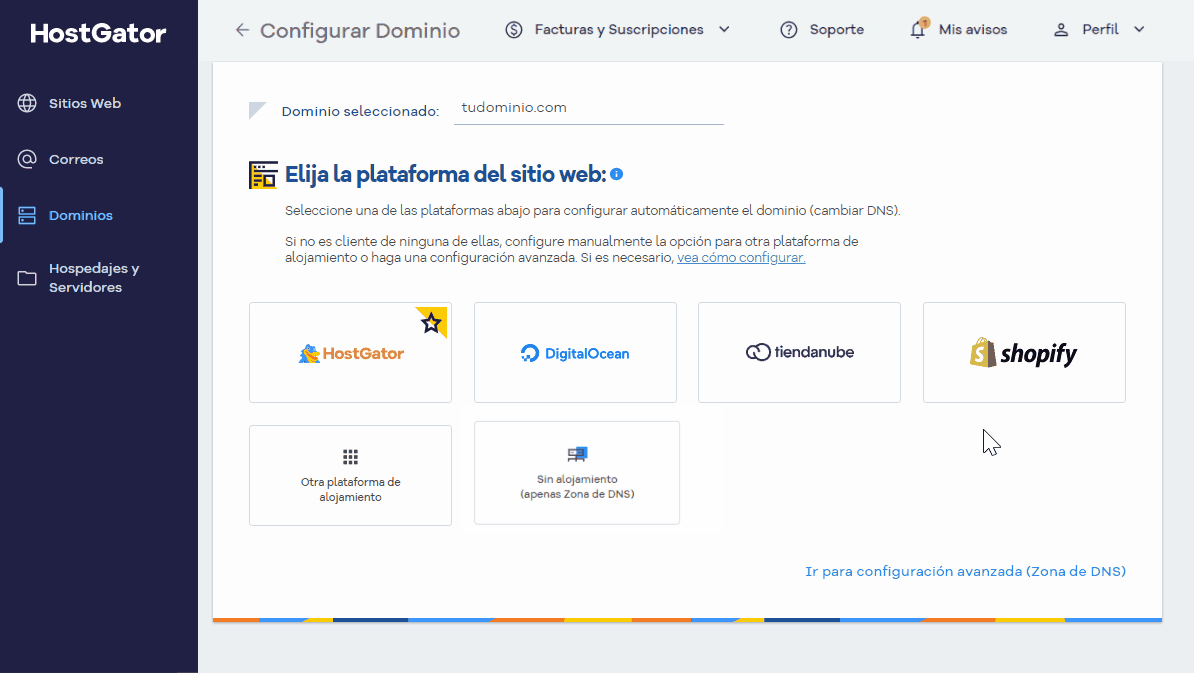This screenshot has height=673, width=1194.
Task: Click the Perfil user icon
Action: click(1061, 30)
